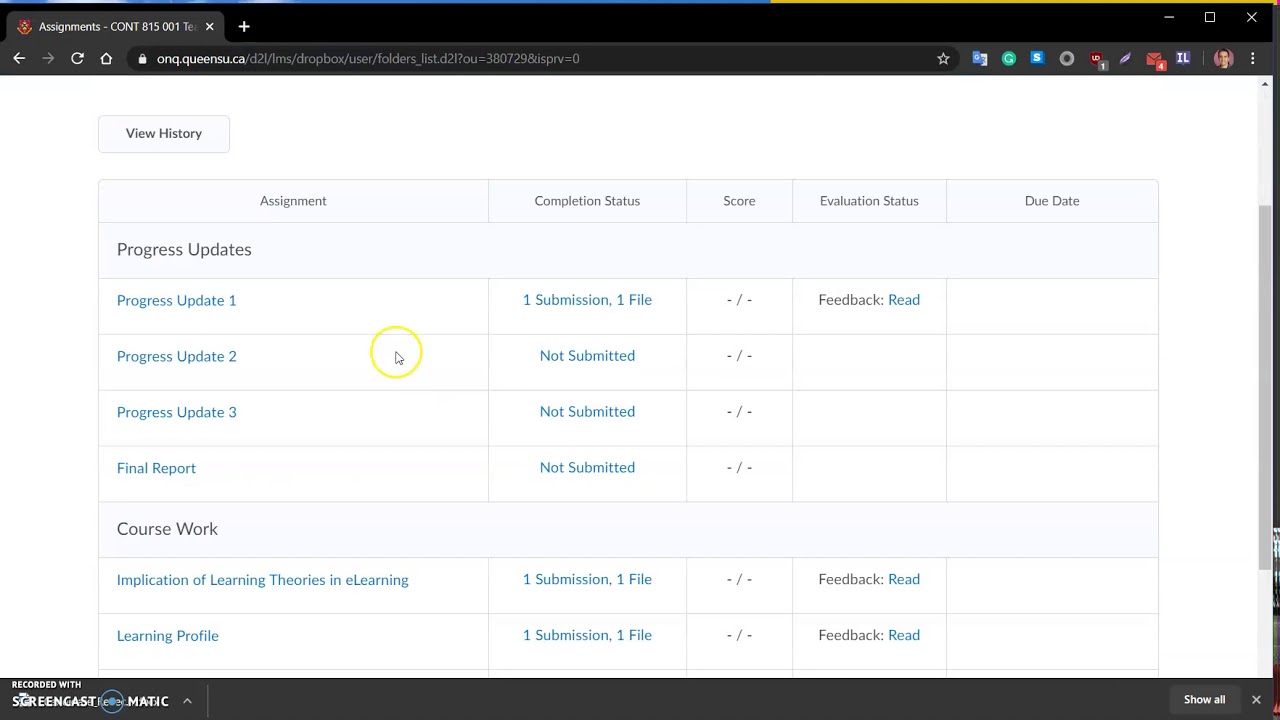The height and width of the screenshot is (720, 1280).
Task: Go back to the previous page
Action: click(19, 59)
